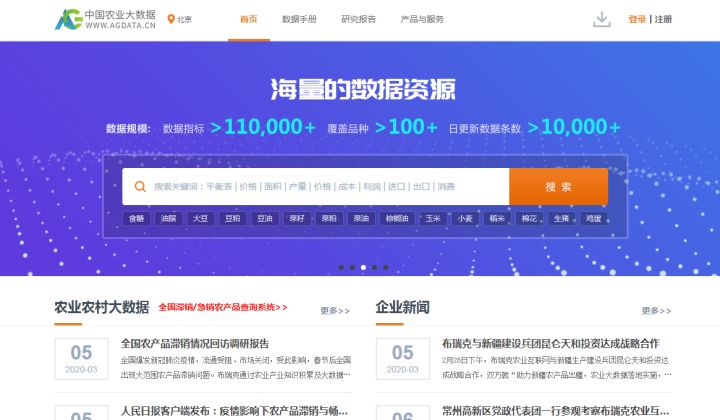
Task: Select the 稻米 quick tag
Action: (497, 218)
